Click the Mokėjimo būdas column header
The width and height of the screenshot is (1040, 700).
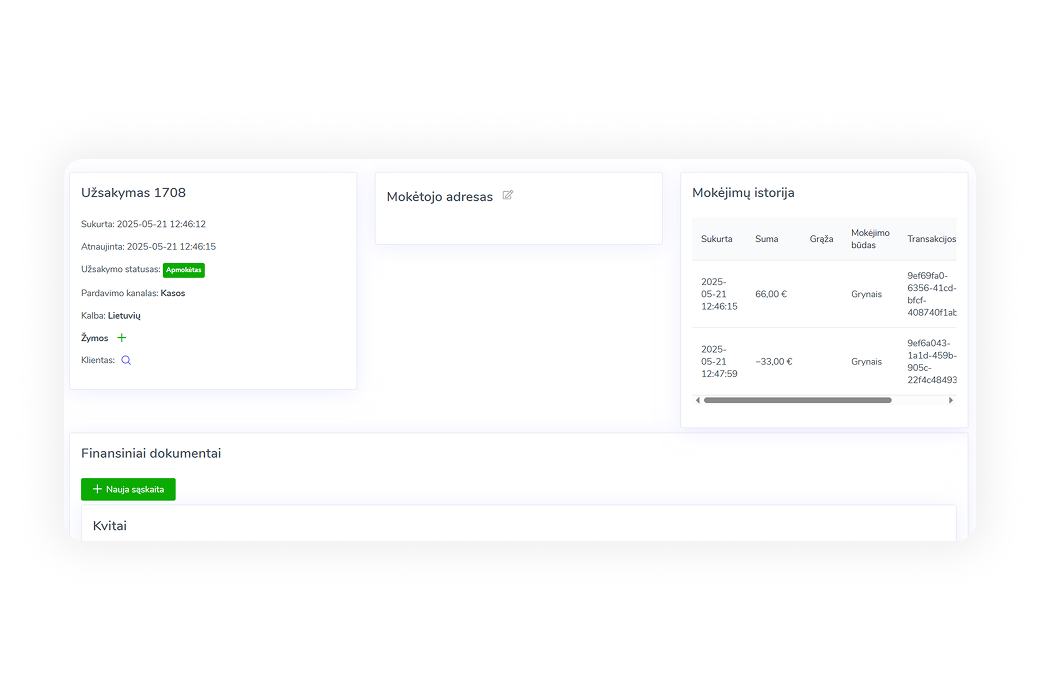pyautogui.click(x=869, y=239)
